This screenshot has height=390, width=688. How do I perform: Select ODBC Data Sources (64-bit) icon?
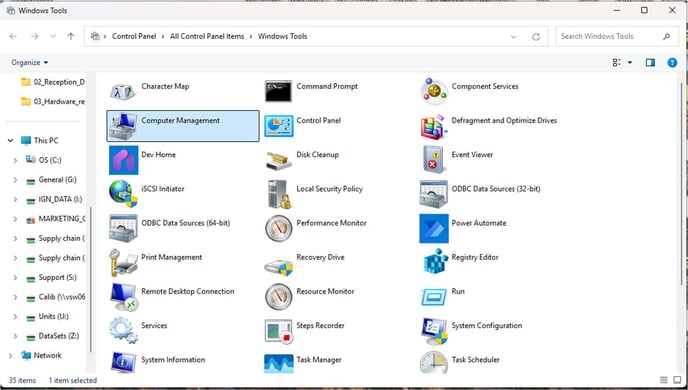123,228
